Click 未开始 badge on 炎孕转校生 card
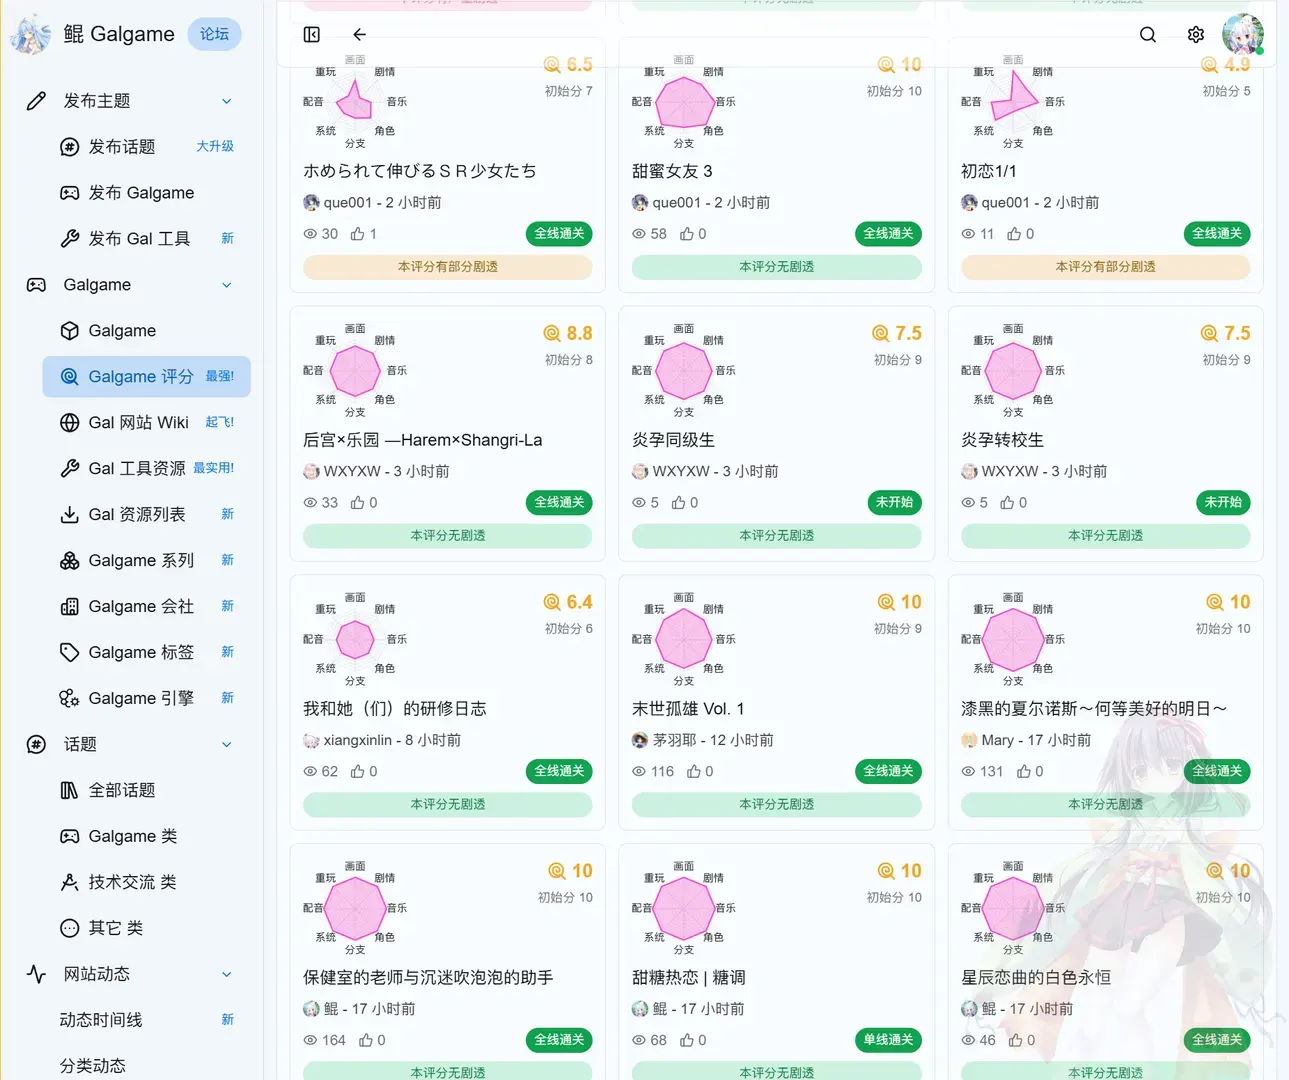Screen dimensions: 1289x1080 tap(1223, 503)
